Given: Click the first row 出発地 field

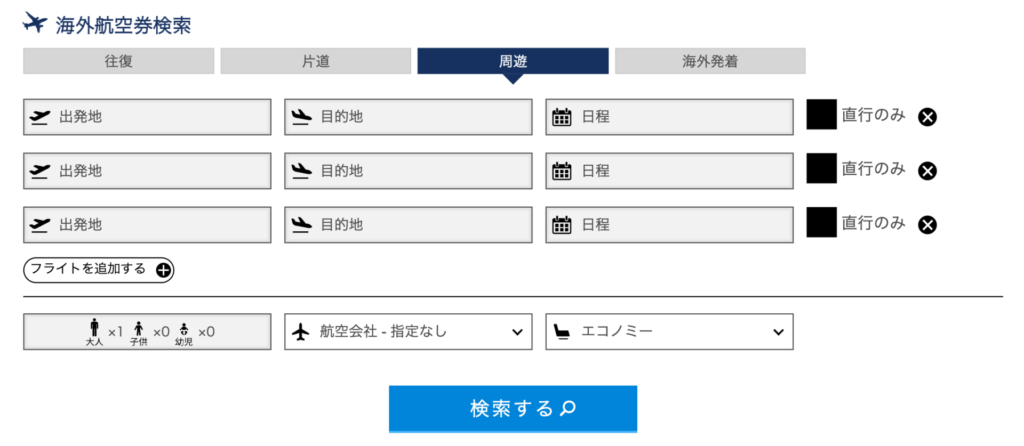Looking at the screenshot, I should pyautogui.click(x=147, y=117).
